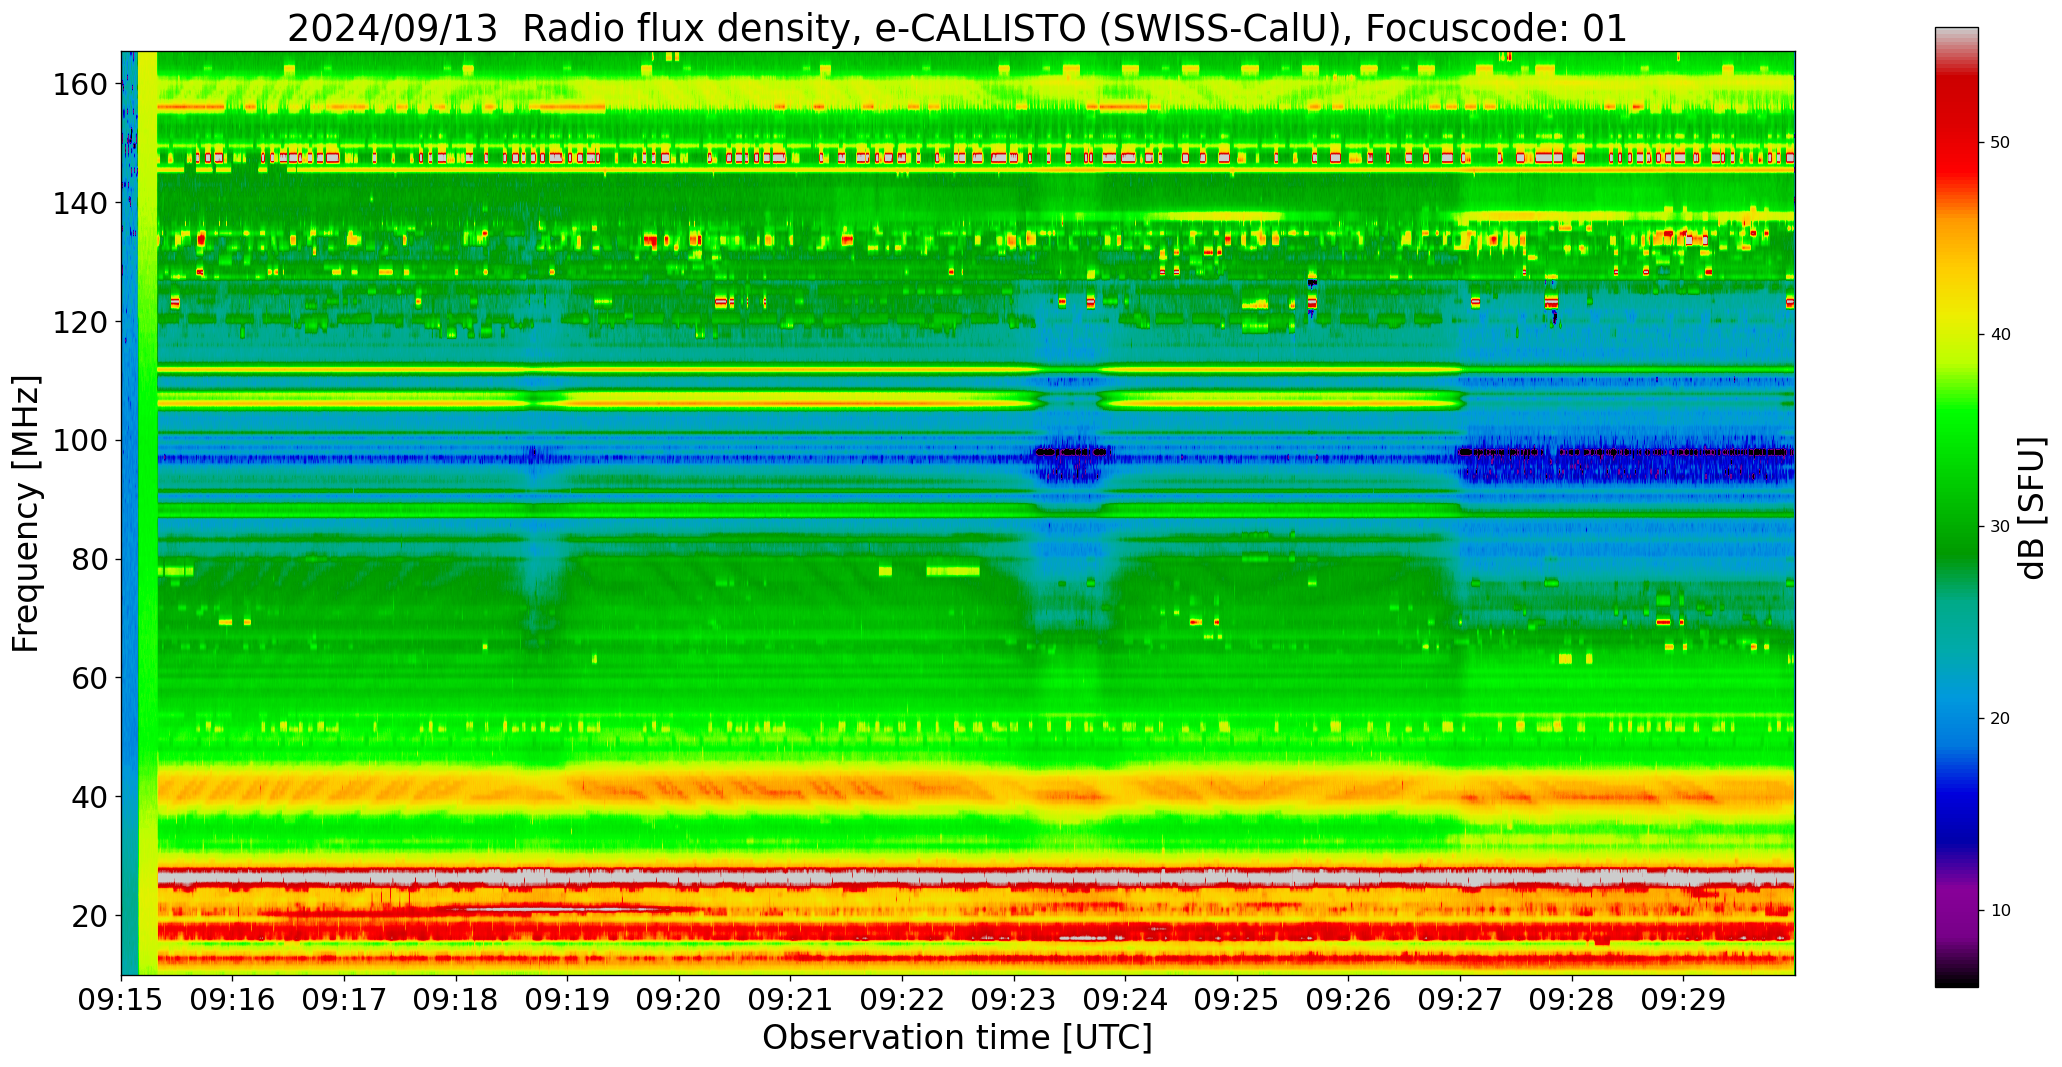This screenshot has height=1067, width=2062.
Task: Click the 'Frequency [MHz]' y-axis label
Action: coord(27,513)
